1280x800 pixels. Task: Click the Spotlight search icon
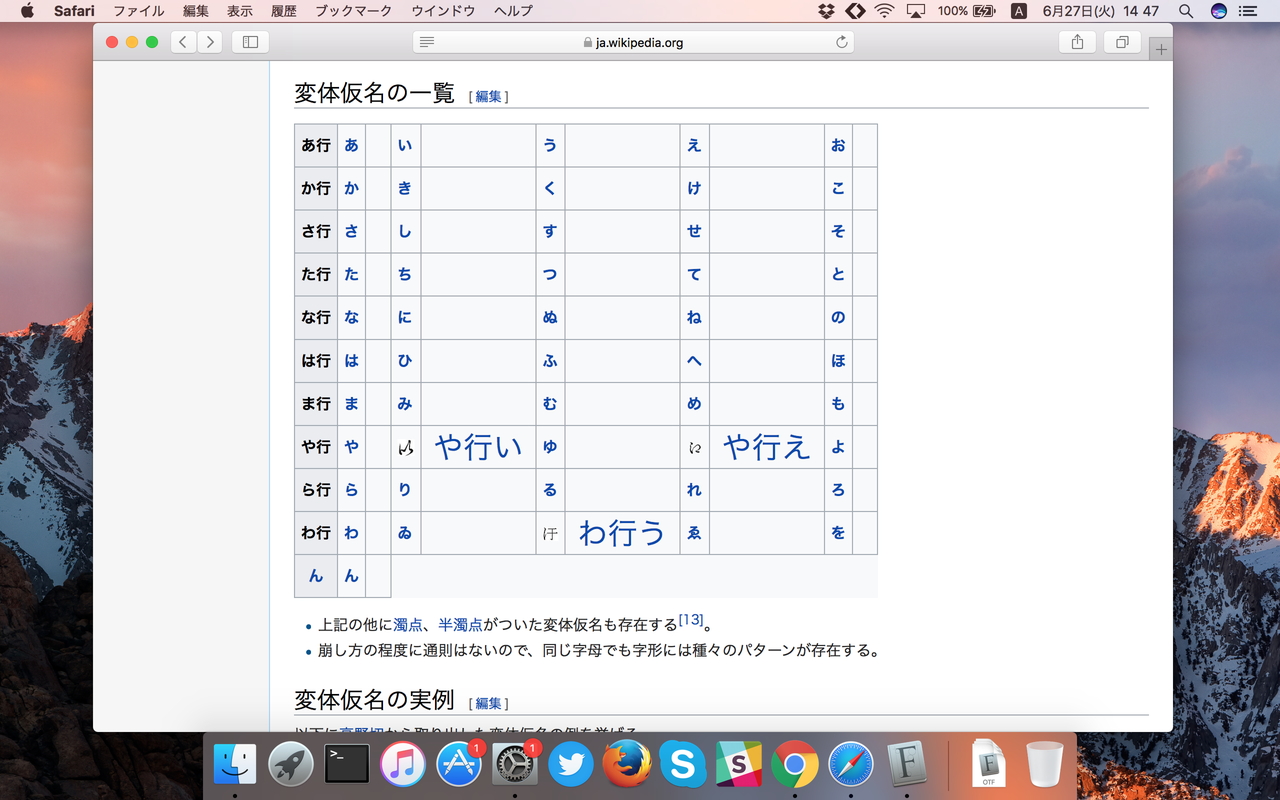1185,11
